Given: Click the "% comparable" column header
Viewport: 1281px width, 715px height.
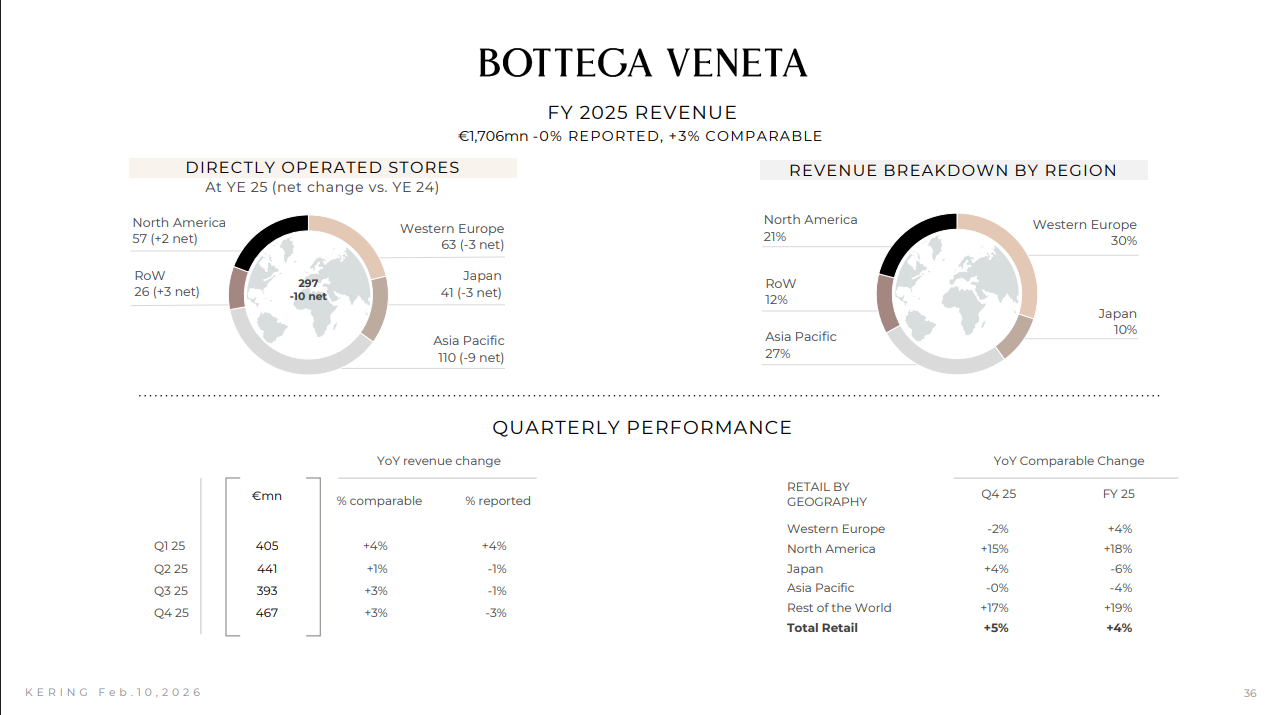Looking at the screenshot, I should pyautogui.click(x=379, y=501).
